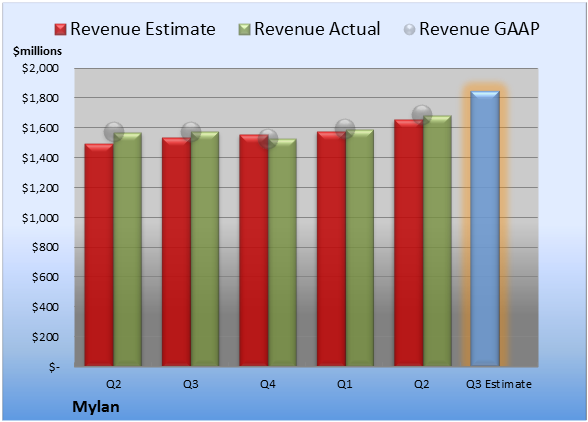Click the Q3 Estimate axis label
The image size is (588, 422).
(498, 384)
